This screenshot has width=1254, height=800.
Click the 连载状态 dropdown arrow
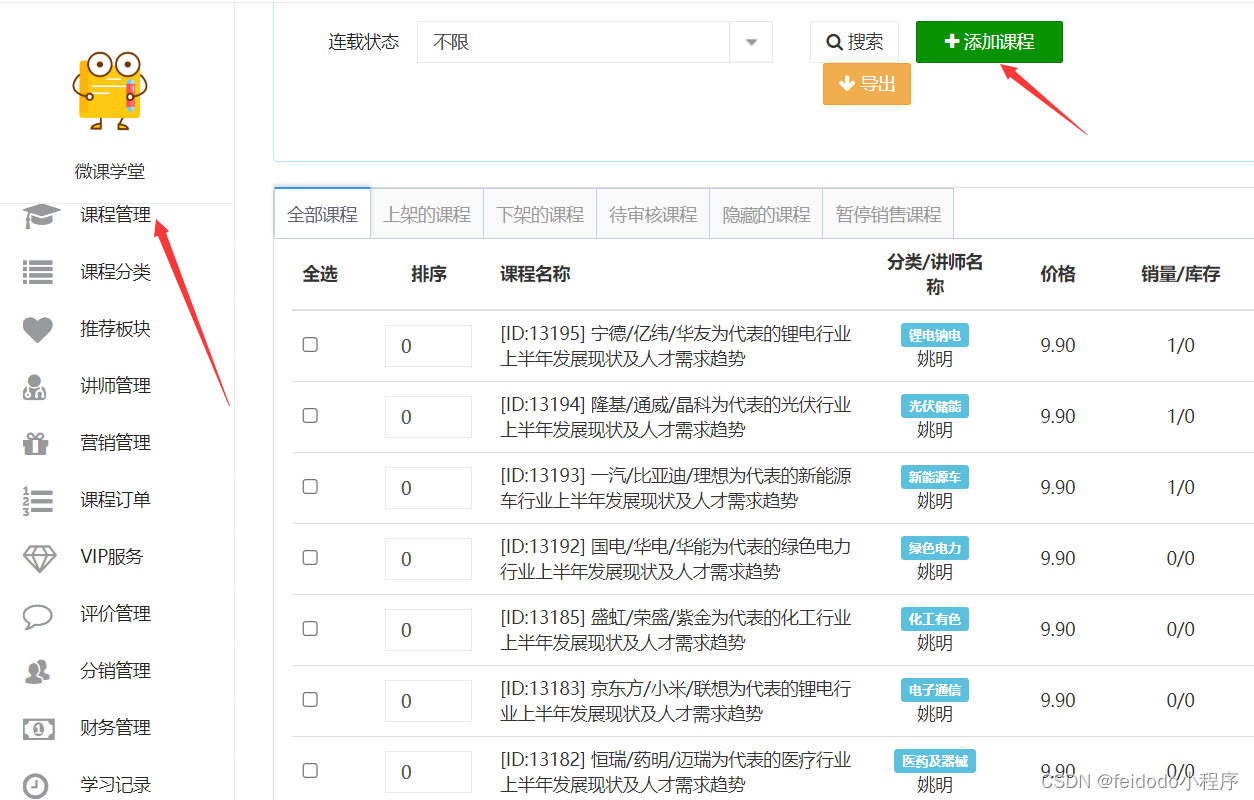(752, 42)
